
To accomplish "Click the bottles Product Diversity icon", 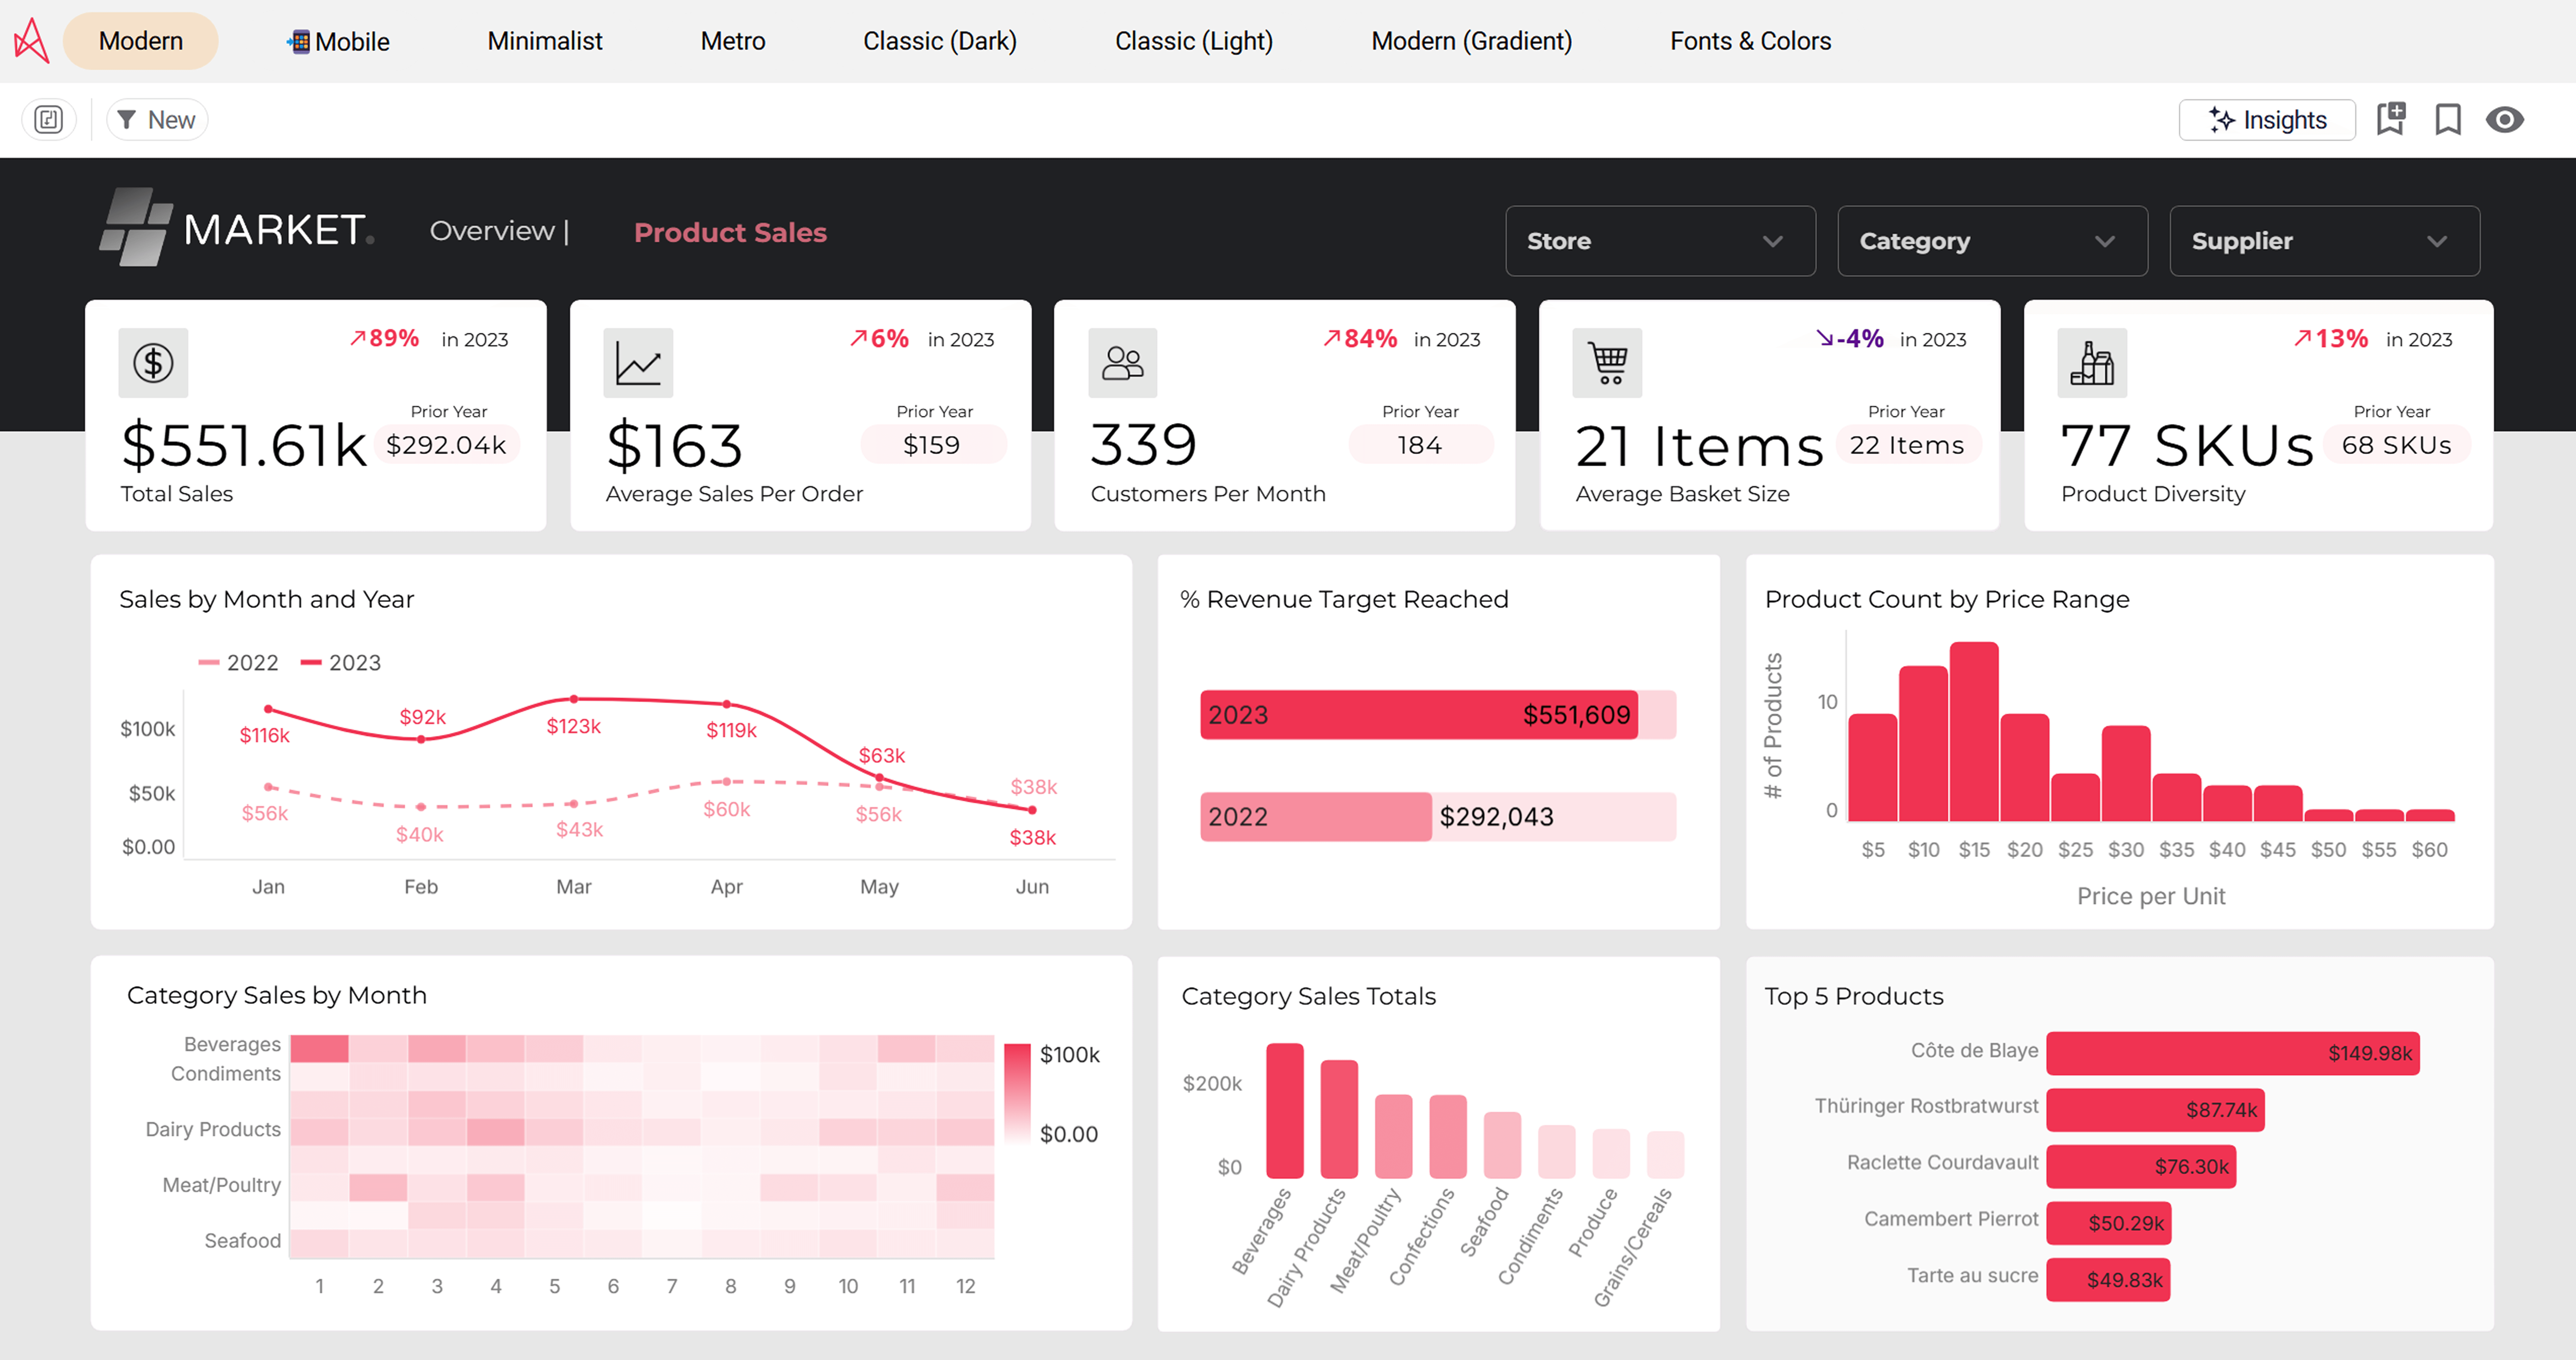I will (x=2092, y=363).
